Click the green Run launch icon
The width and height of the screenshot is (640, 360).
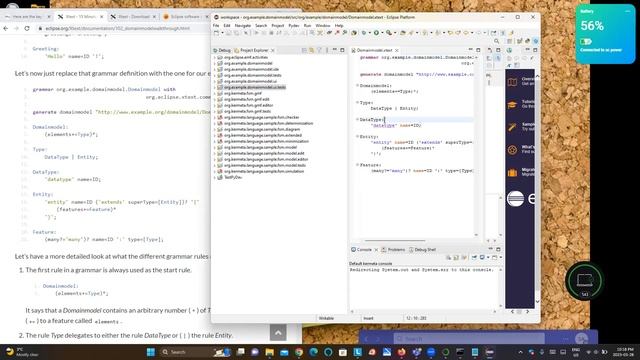pos(376,33)
